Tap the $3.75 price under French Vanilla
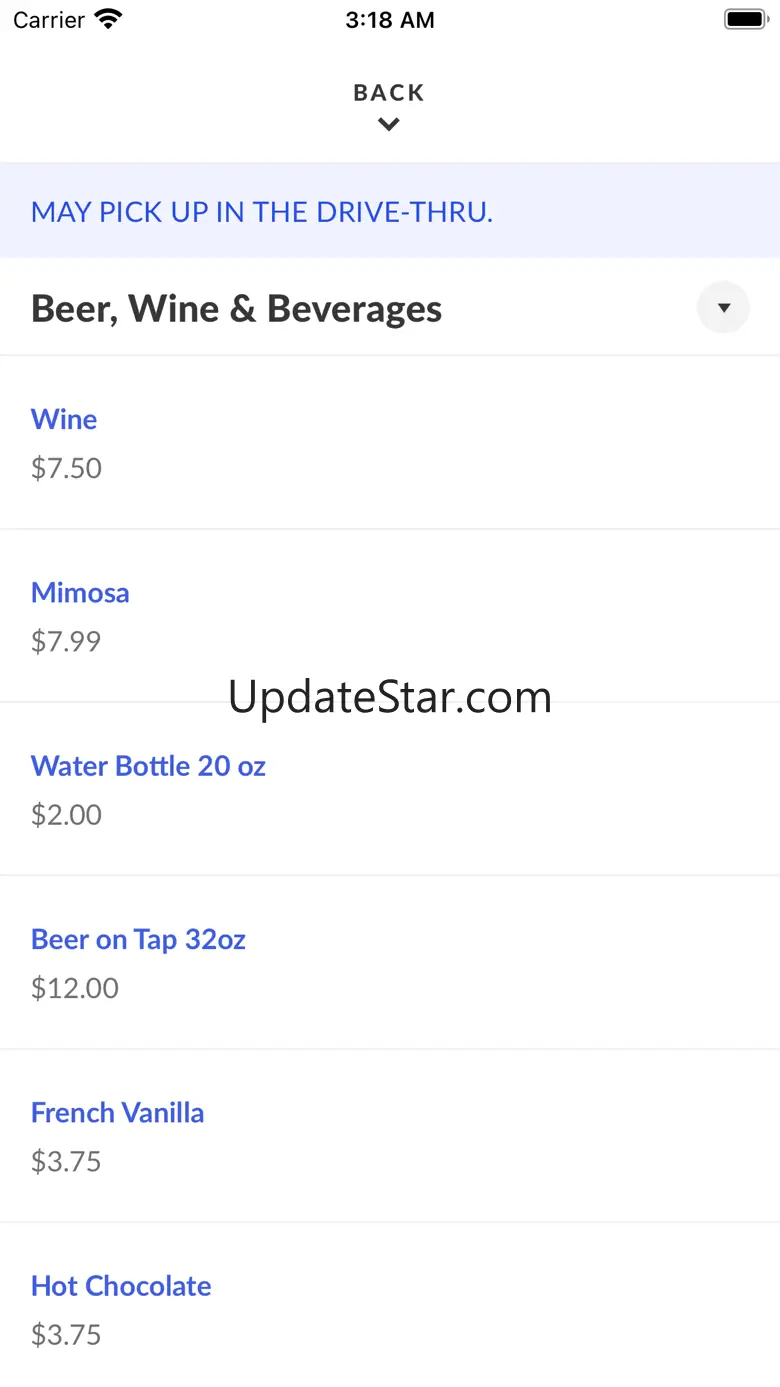The height and width of the screenshot is (1387, 780). [x=66, y=1161]
